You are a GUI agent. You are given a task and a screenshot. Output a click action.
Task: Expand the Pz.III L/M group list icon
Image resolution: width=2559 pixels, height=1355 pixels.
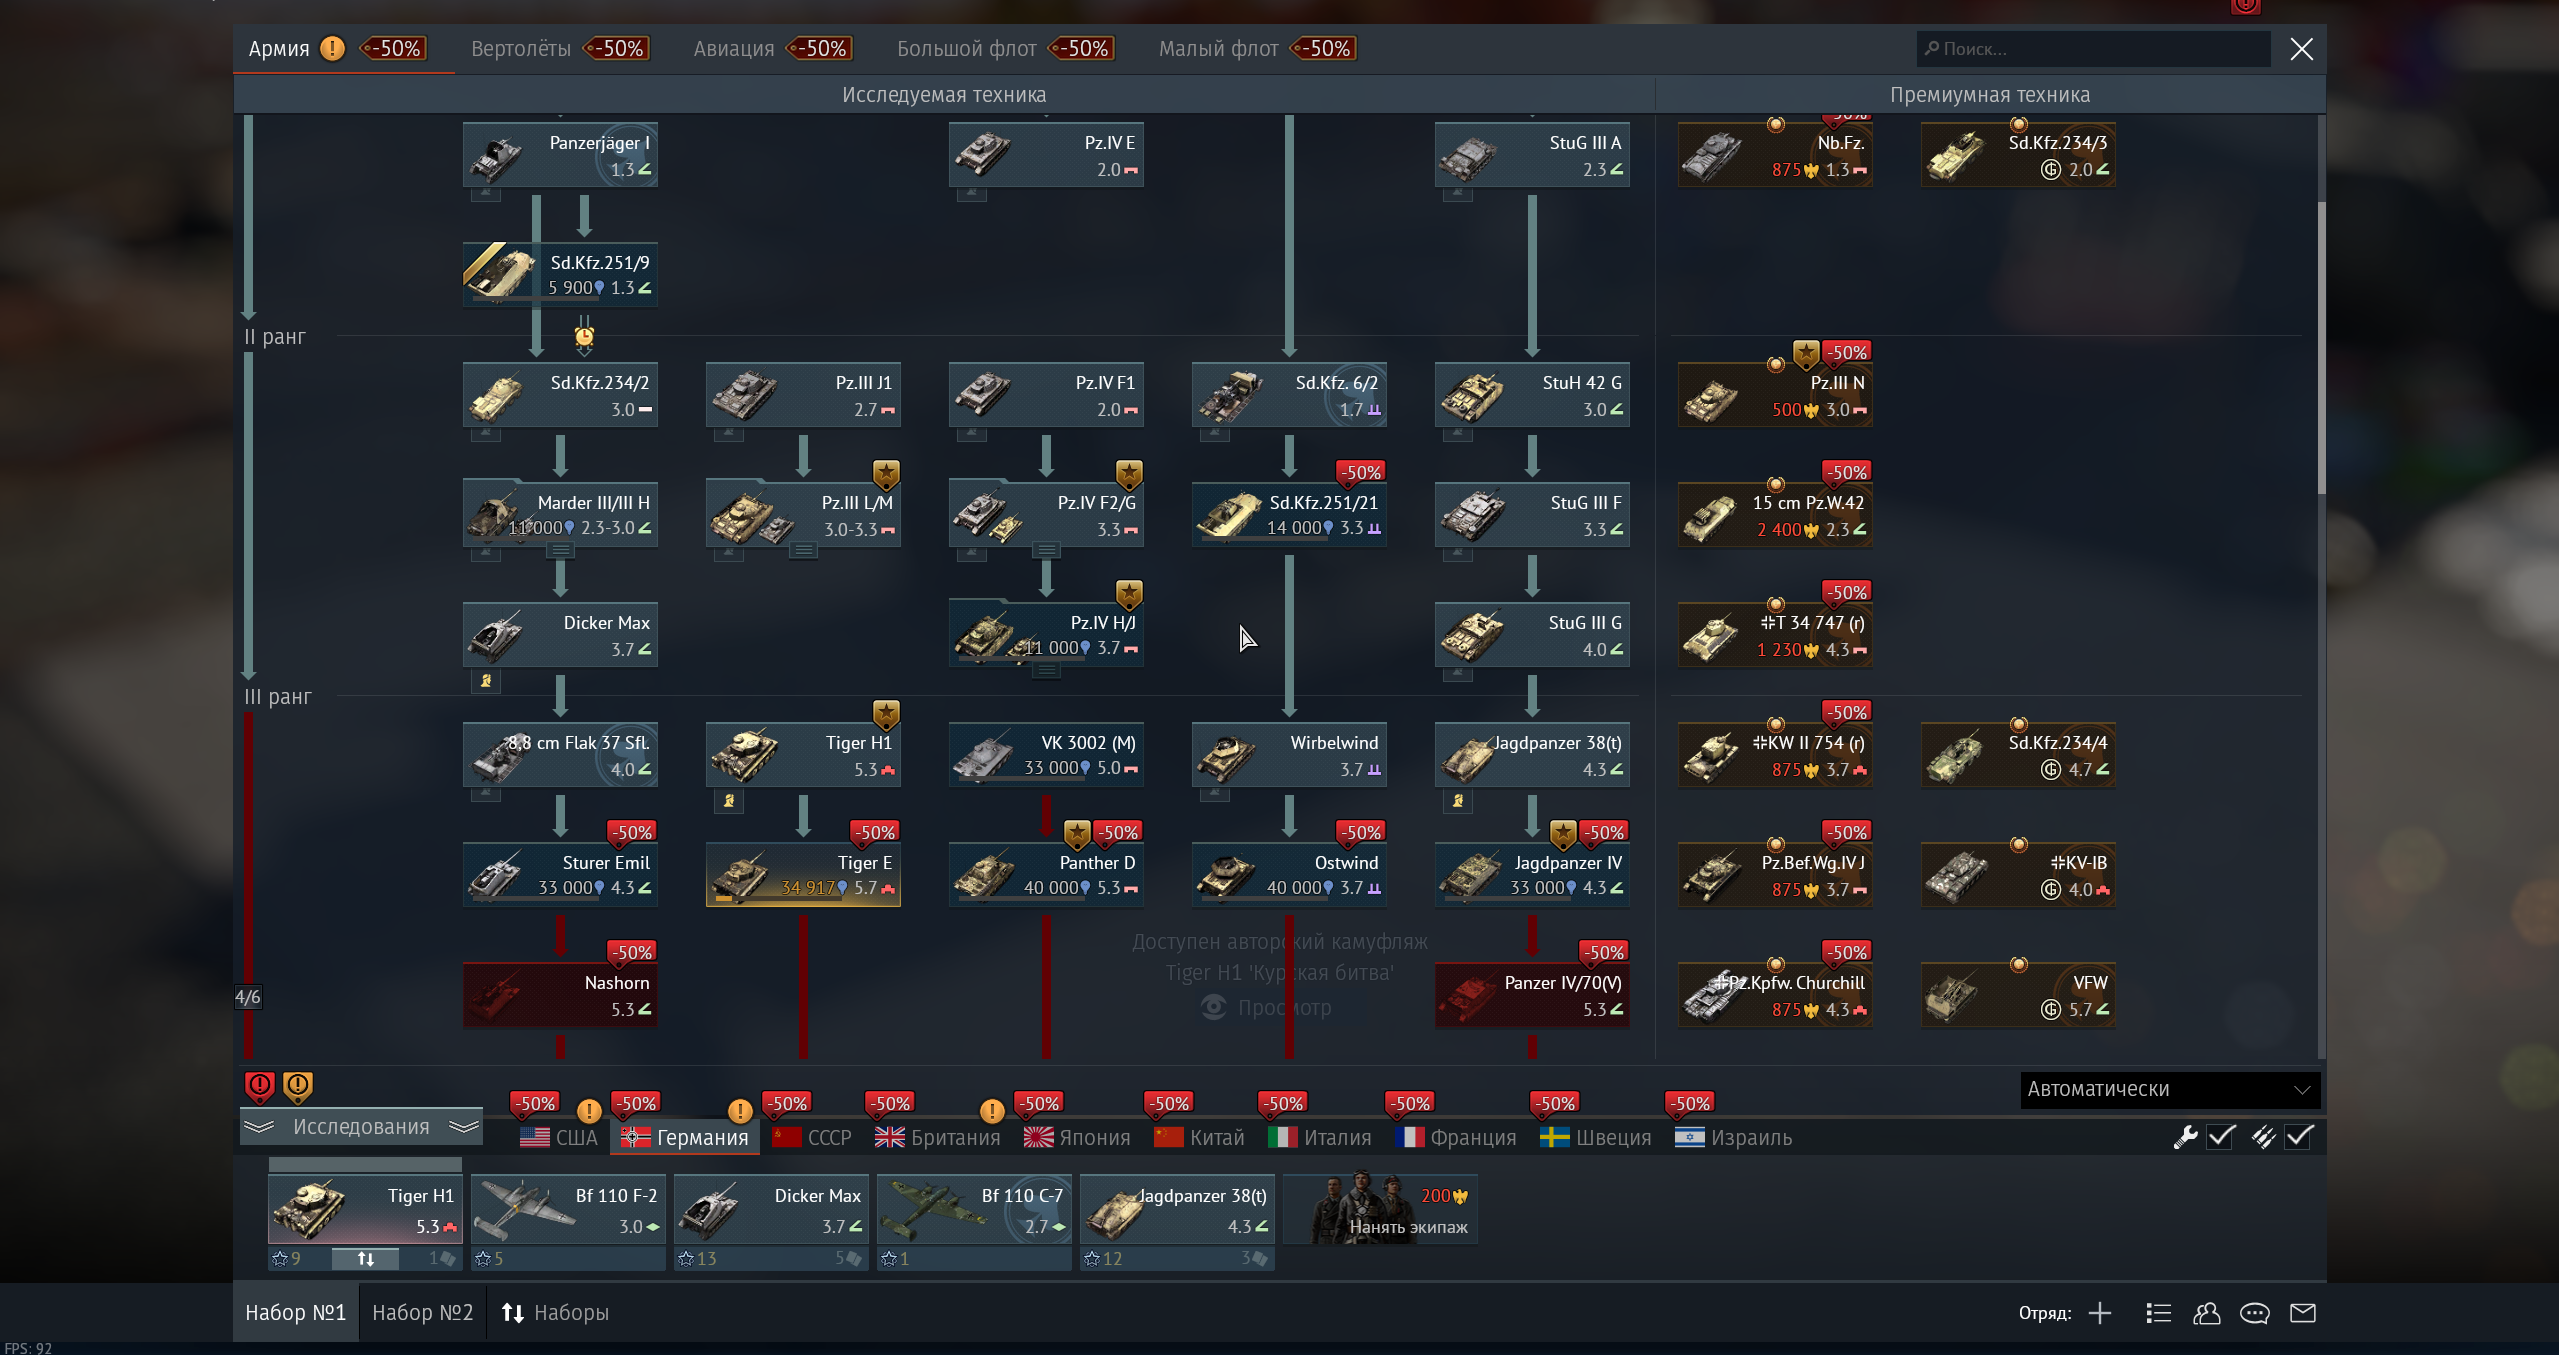(x=803, y=550)
